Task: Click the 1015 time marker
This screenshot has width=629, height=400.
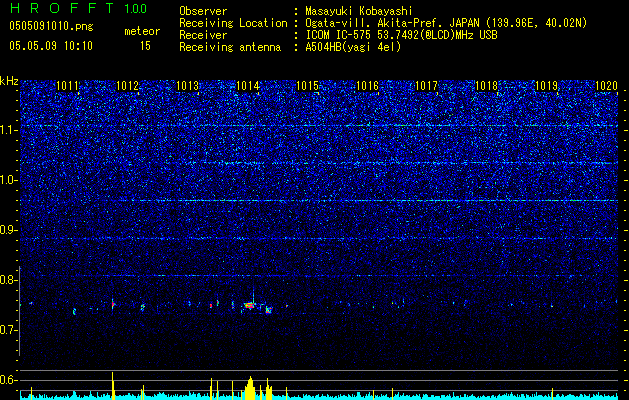Action: [x=307, y=86]
